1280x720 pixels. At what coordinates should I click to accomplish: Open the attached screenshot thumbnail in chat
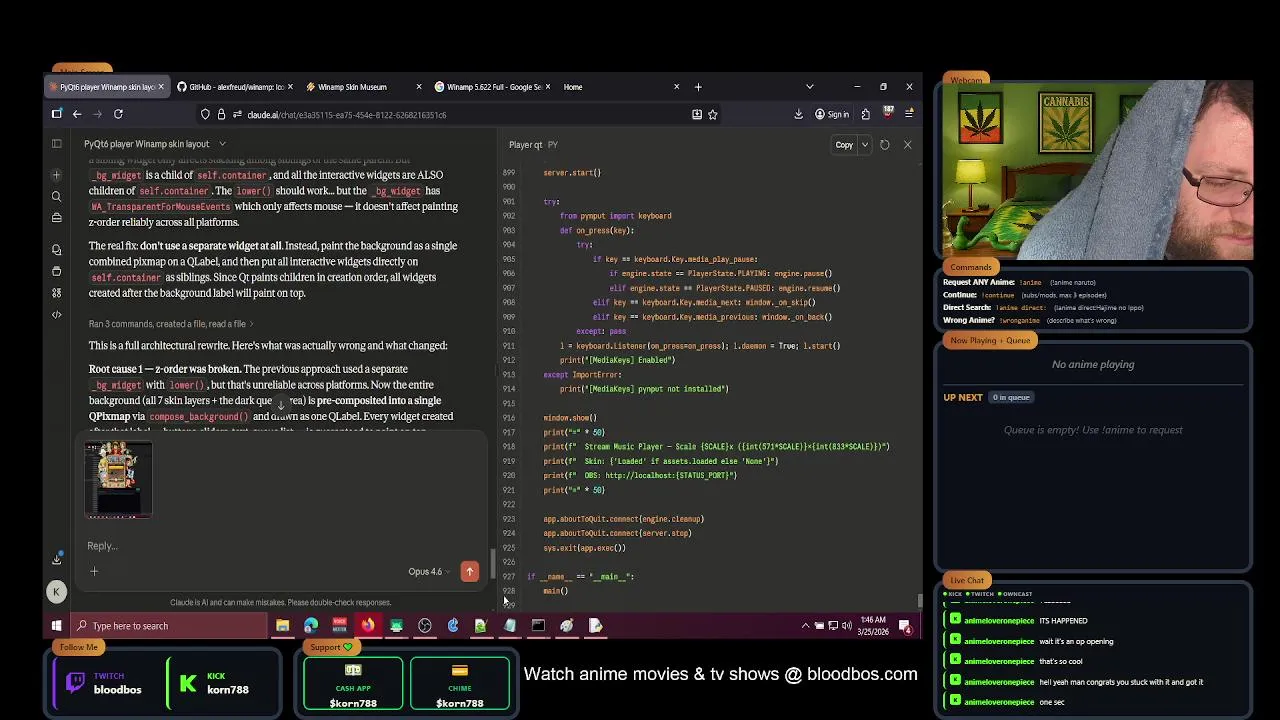pyautogui.click(x=119, y=480)
